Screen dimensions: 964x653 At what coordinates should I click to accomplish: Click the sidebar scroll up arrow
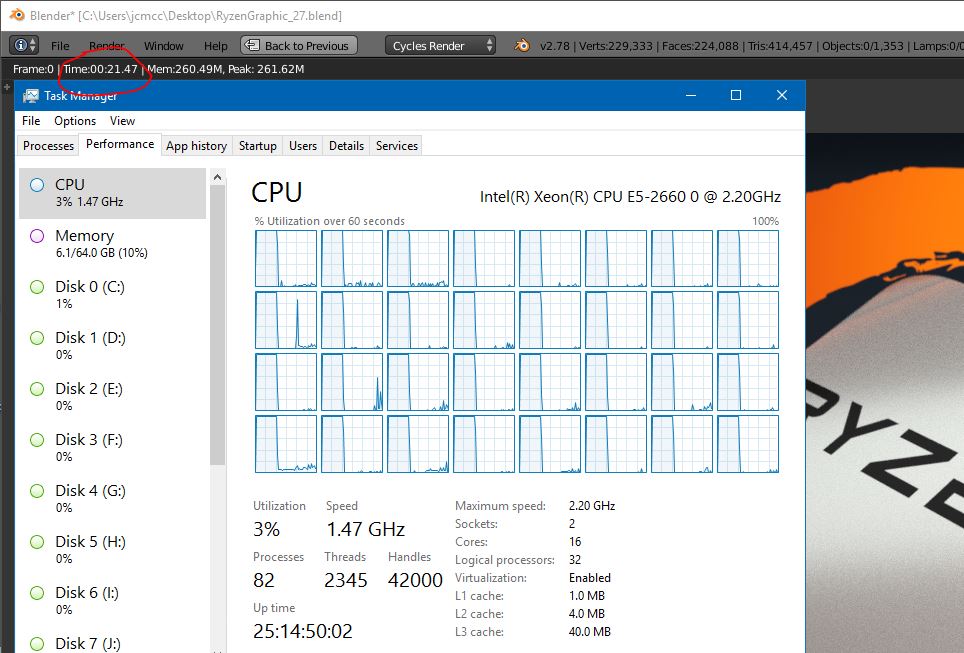click(x=217, y=177)
